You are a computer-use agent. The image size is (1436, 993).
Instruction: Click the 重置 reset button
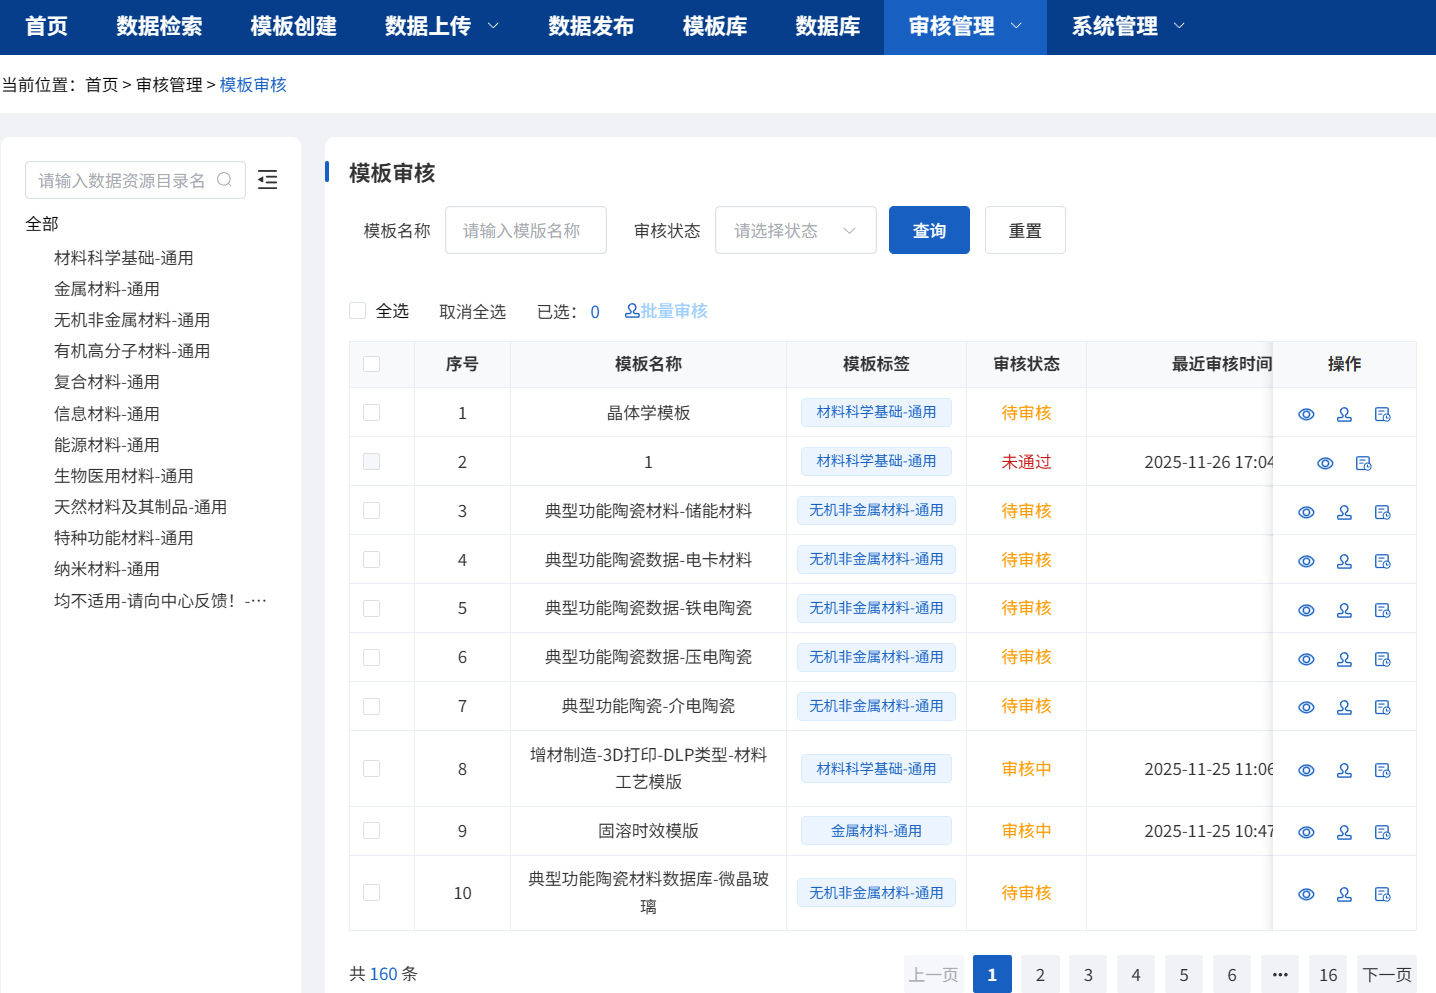(x=1025, y=230)
